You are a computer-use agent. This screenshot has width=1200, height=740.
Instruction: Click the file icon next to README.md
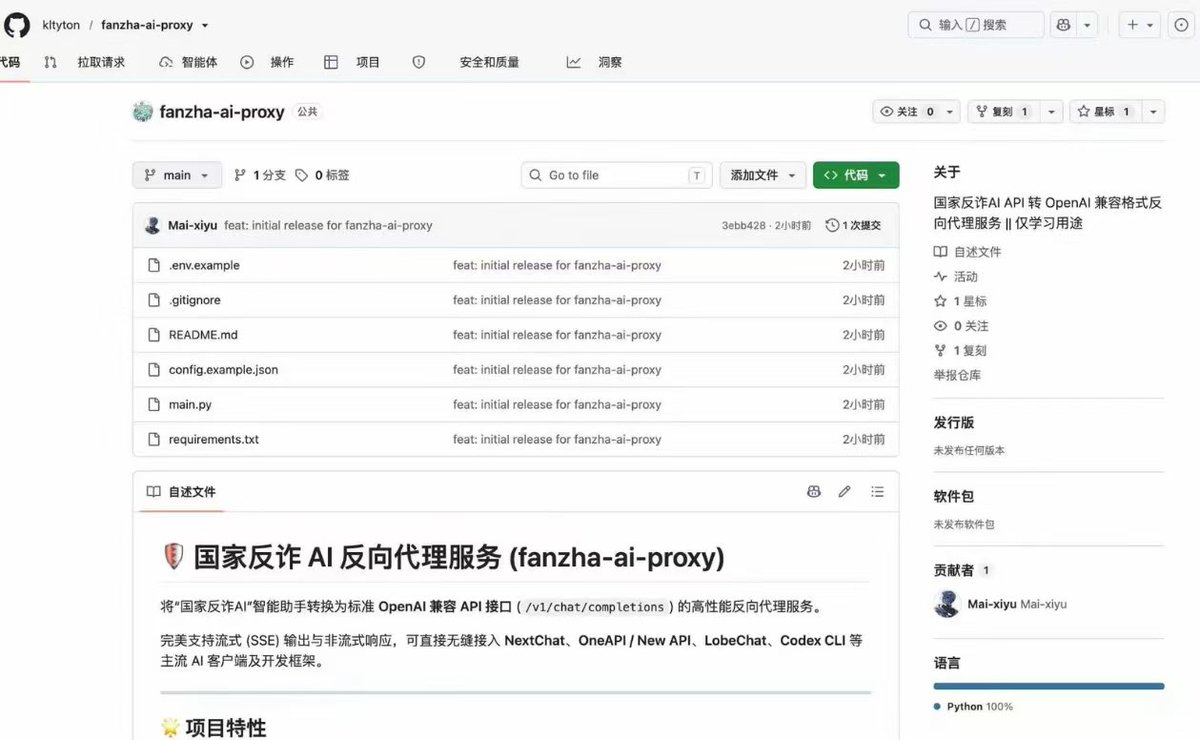(154, 335)
